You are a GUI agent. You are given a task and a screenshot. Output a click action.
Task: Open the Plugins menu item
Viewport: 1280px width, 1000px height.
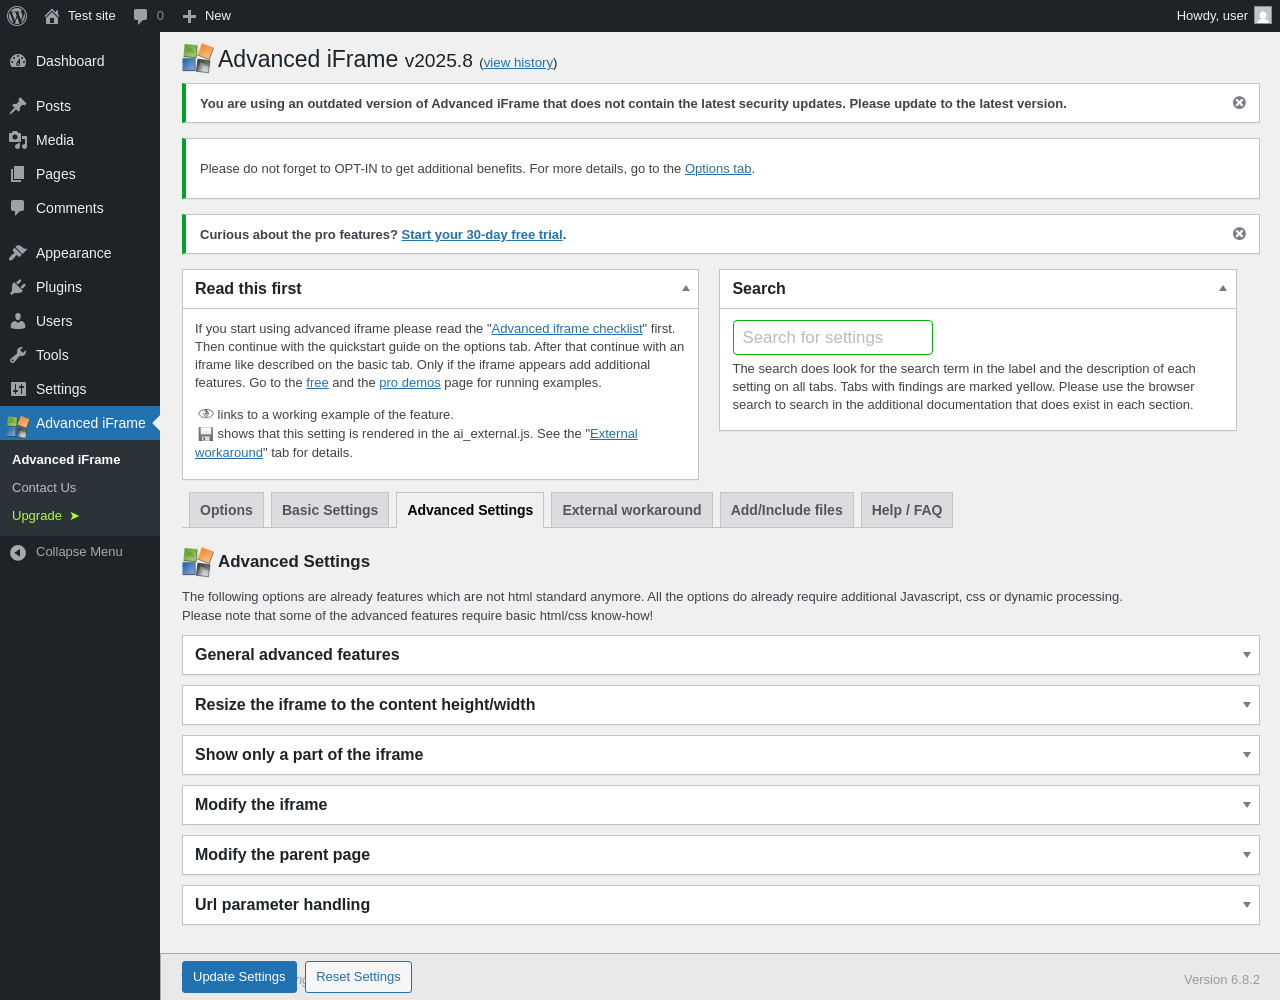80,287
